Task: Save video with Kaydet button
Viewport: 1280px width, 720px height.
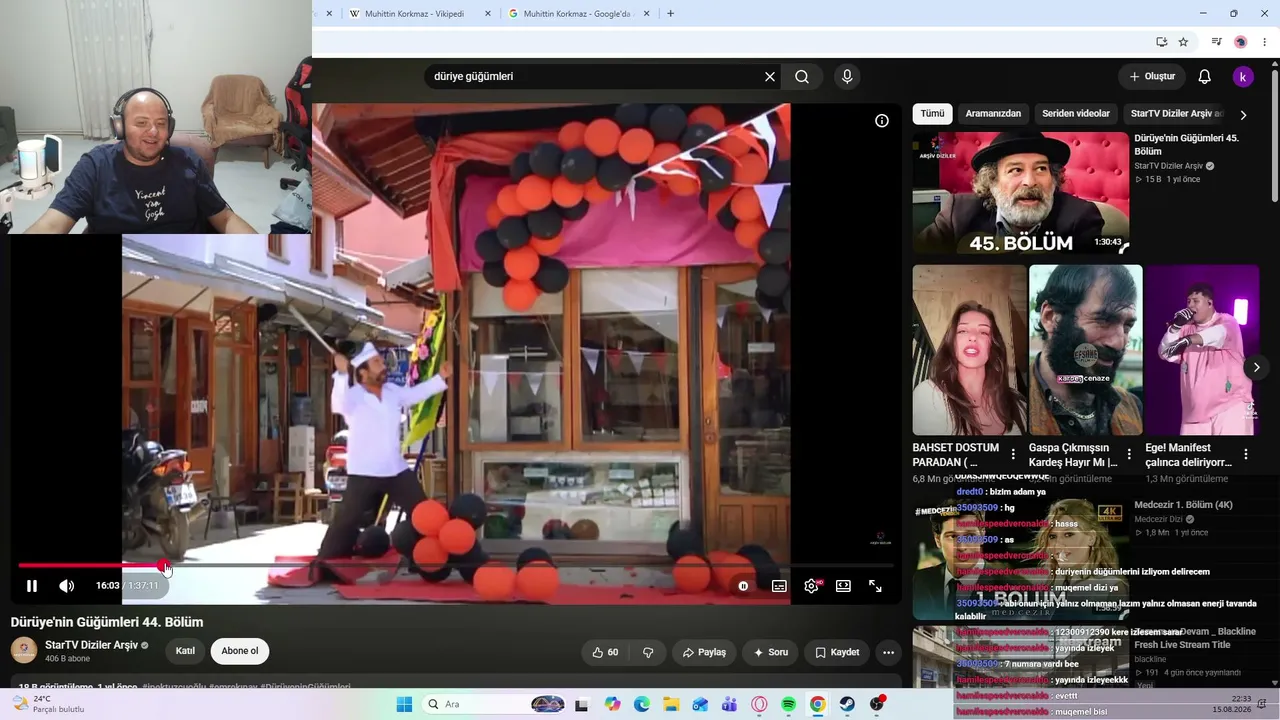Action: (x=837, y=652)
